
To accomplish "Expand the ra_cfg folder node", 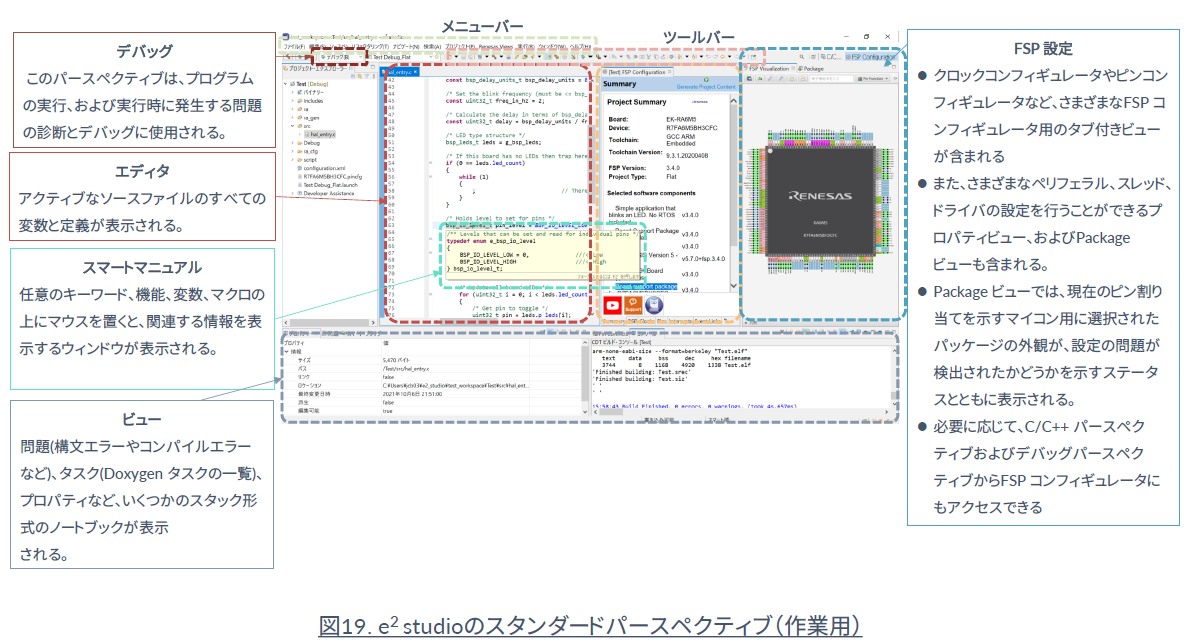I will [293, 151].
